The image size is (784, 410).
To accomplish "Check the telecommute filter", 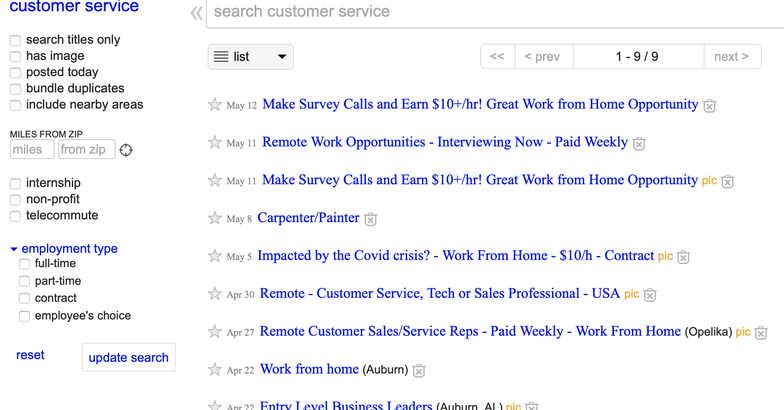I will 16,216.
